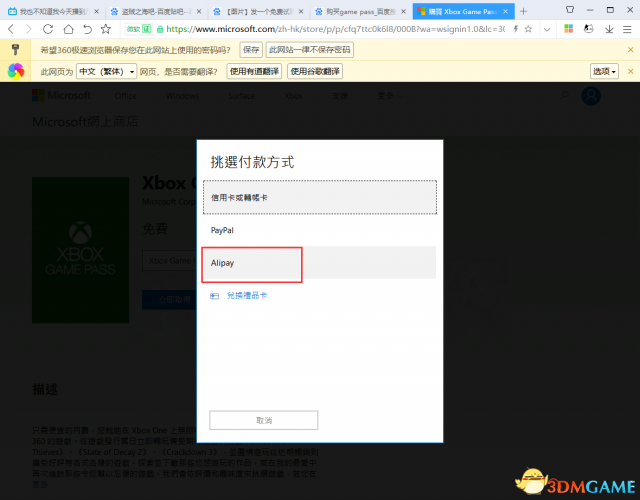The height and width of the screenshot is (500, 640).
Task: Switch to the second Baidu Tieba tab
Action: tap(156, 11)
